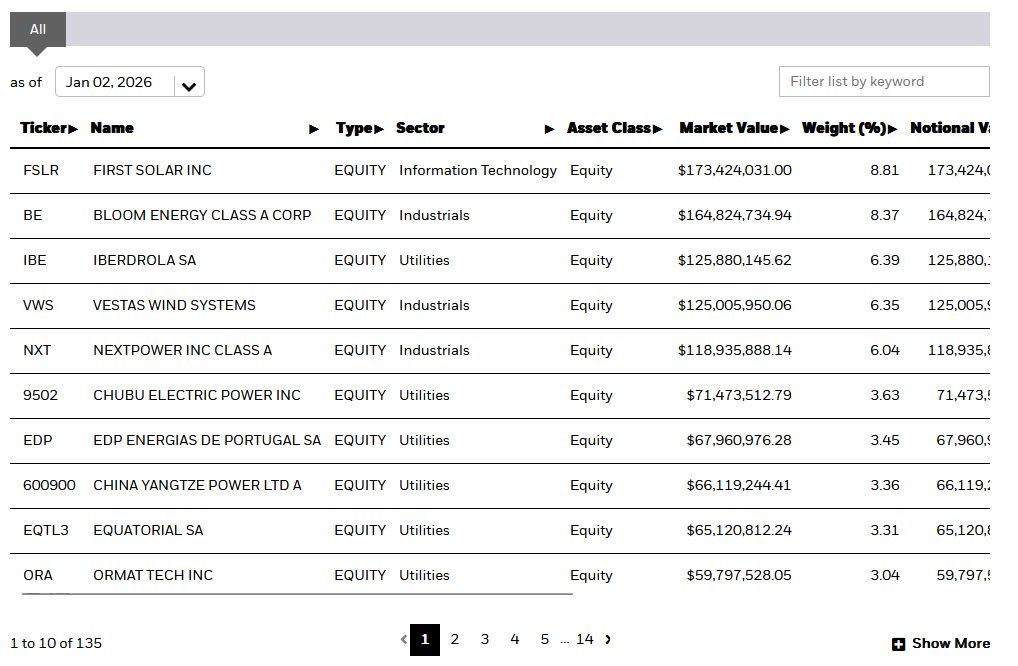This screenshot has width=1018, height=666.
Task: Click the Show More plus icon
Action: [898, 644]
